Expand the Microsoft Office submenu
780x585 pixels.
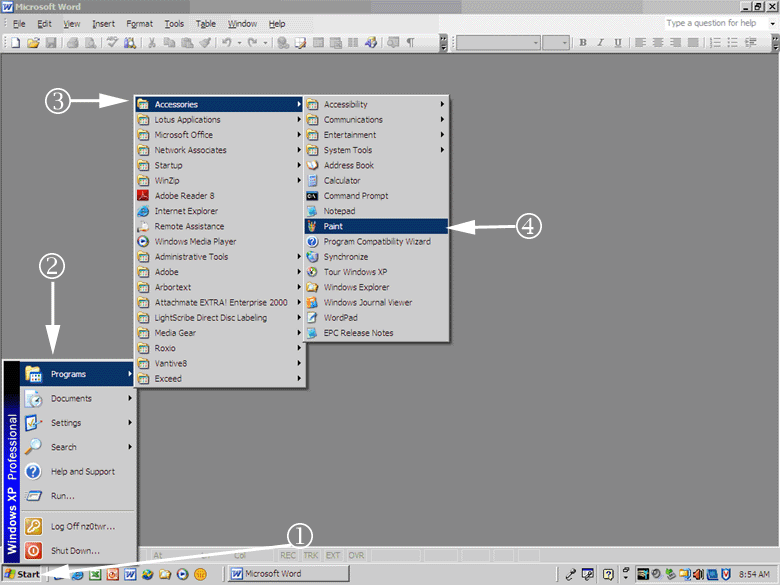tap(183, 135)
